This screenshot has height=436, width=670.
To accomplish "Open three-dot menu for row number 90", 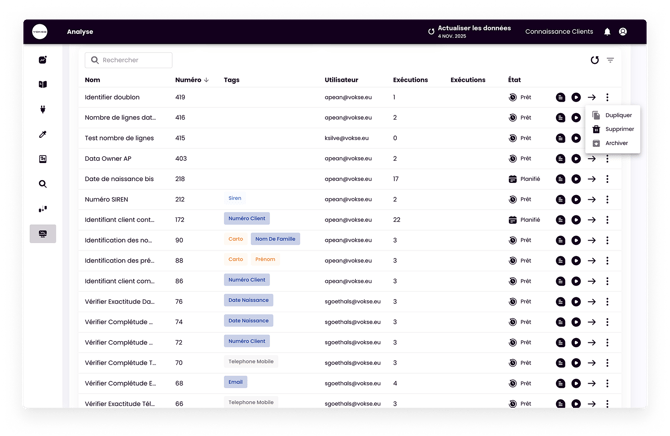I will tap(607, 240).
